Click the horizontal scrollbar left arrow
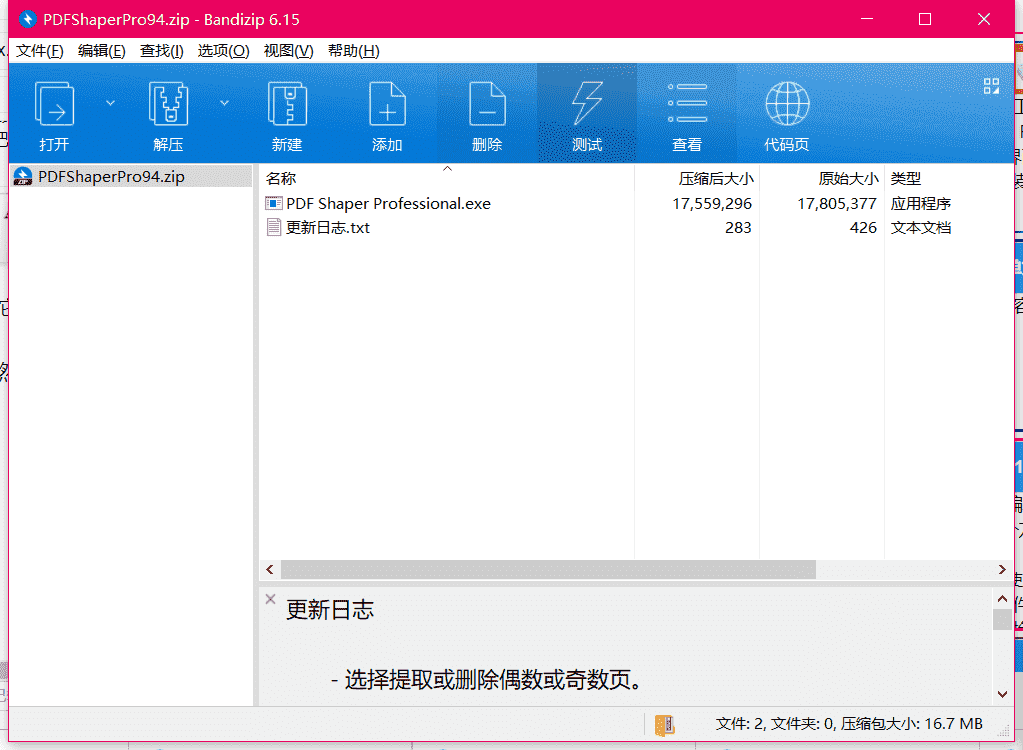 (270, 570)
